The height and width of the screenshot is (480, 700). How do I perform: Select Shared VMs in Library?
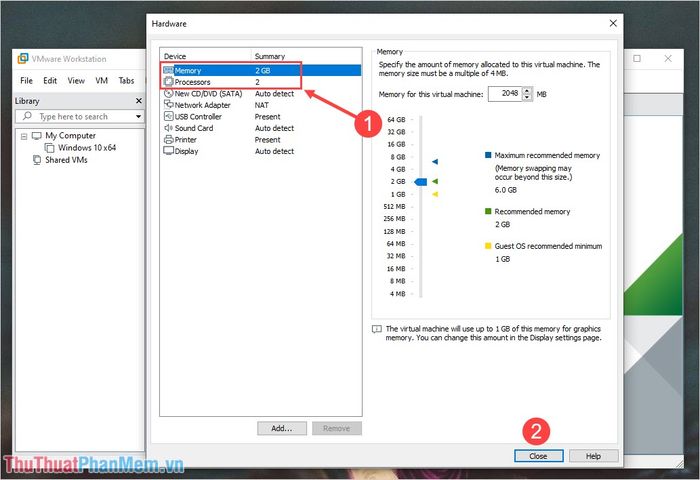click(x=66, y=160)
